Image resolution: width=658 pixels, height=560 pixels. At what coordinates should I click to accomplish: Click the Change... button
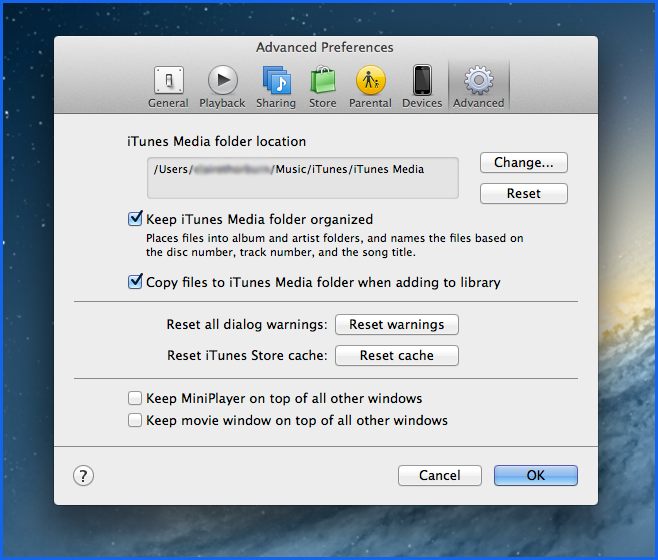coord(524,162)
